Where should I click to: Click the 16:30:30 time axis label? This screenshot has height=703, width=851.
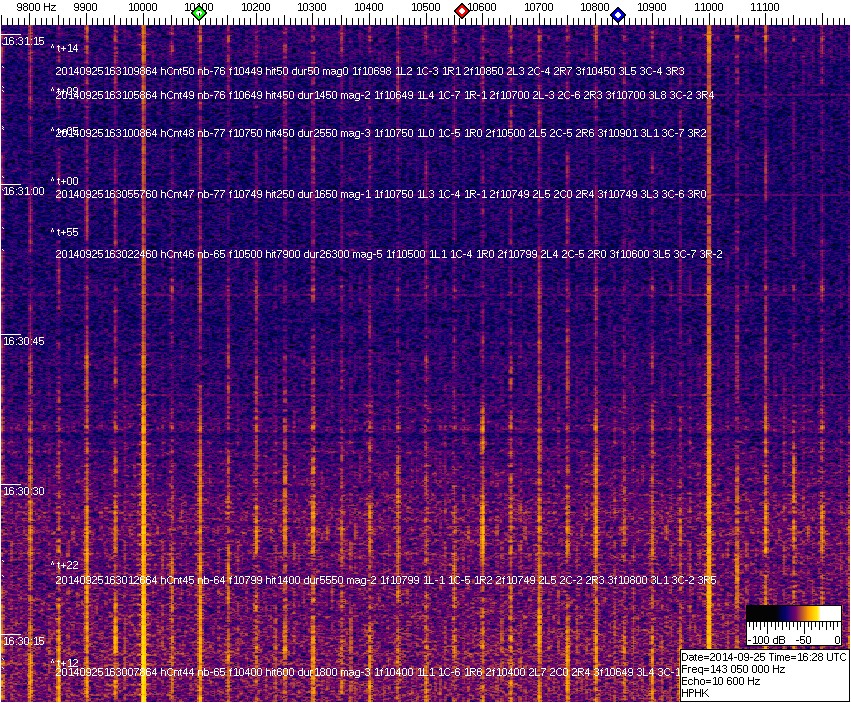point(23,491)
